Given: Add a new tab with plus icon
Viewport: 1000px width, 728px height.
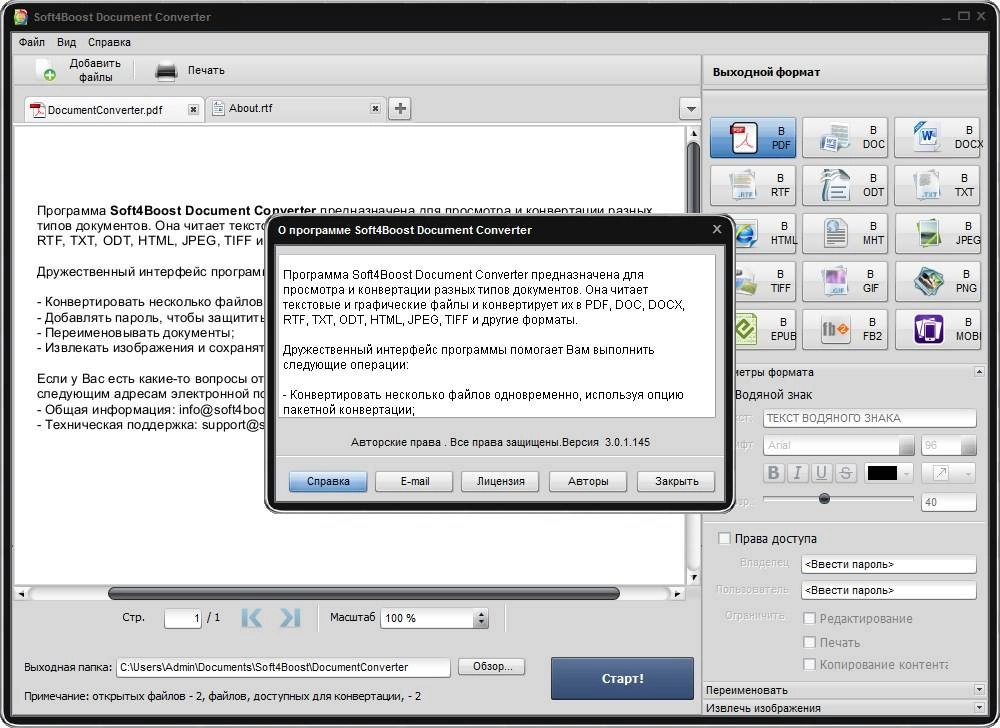Looking at the screenshot, I should click(x=400, y=108).
